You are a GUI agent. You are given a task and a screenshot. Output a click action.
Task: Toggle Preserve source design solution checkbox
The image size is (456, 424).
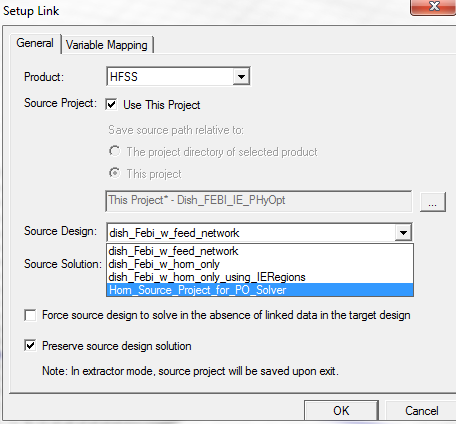(30, 345)
